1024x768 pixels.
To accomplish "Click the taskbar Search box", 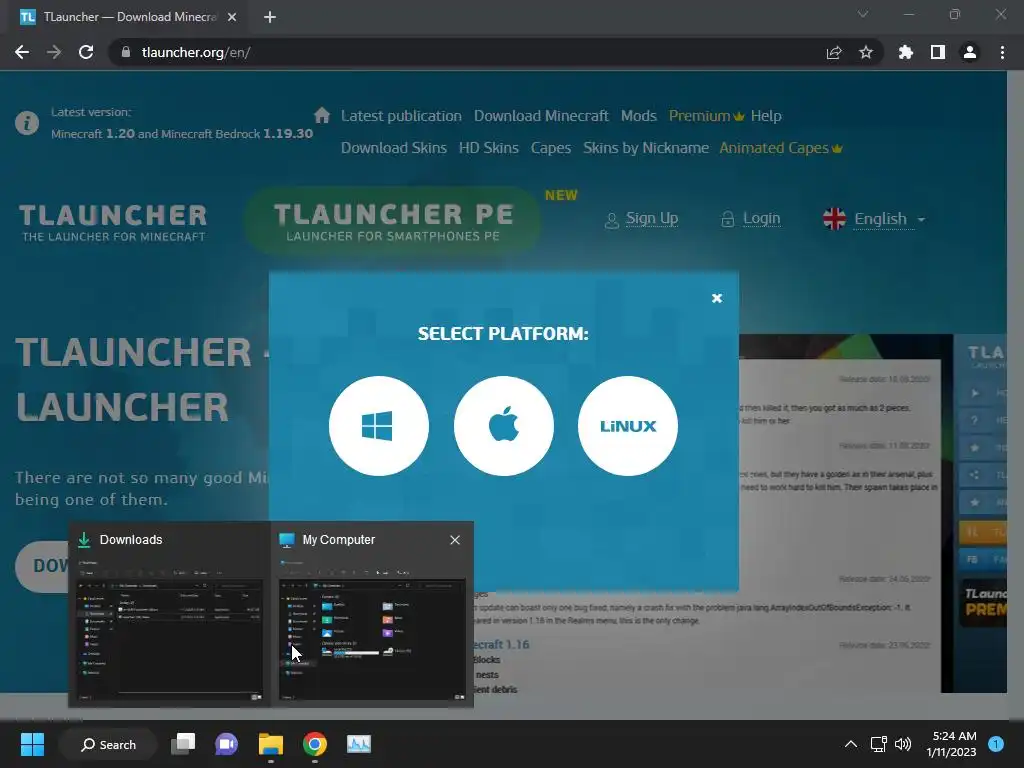I will coord(108,744).
